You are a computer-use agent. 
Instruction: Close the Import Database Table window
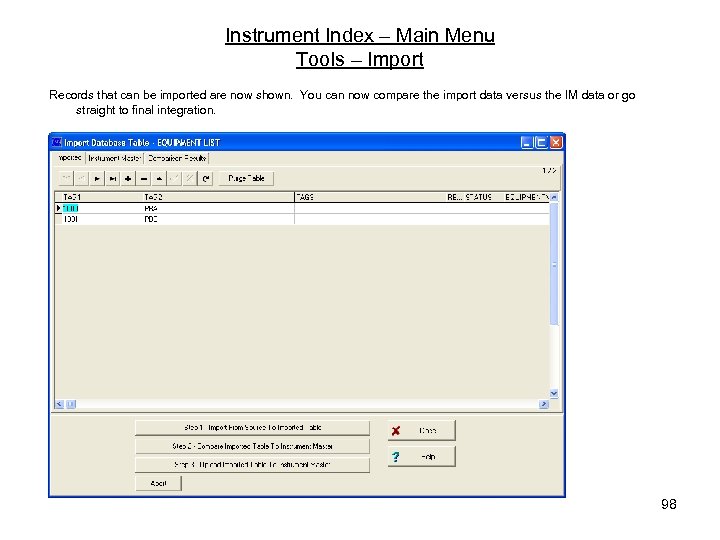point(556,142)
